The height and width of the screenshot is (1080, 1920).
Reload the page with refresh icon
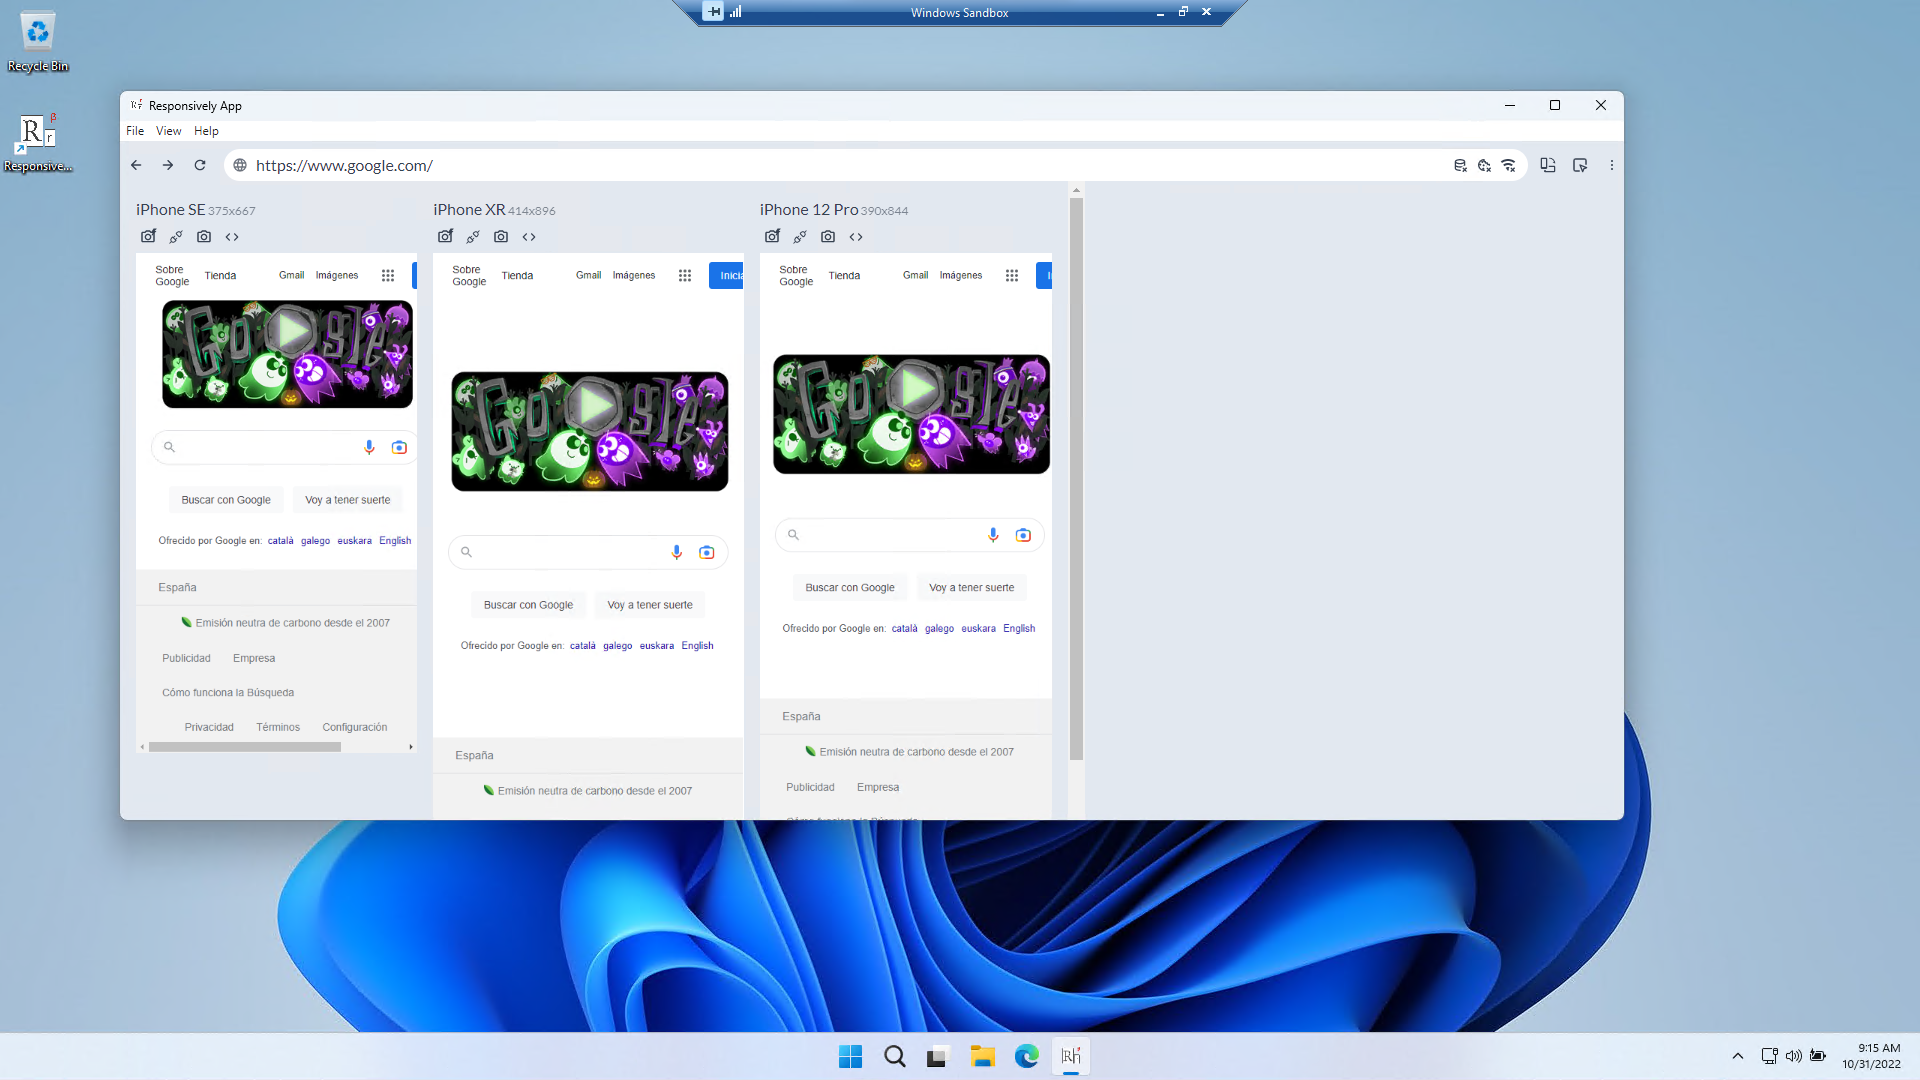[x=200, y=166]
